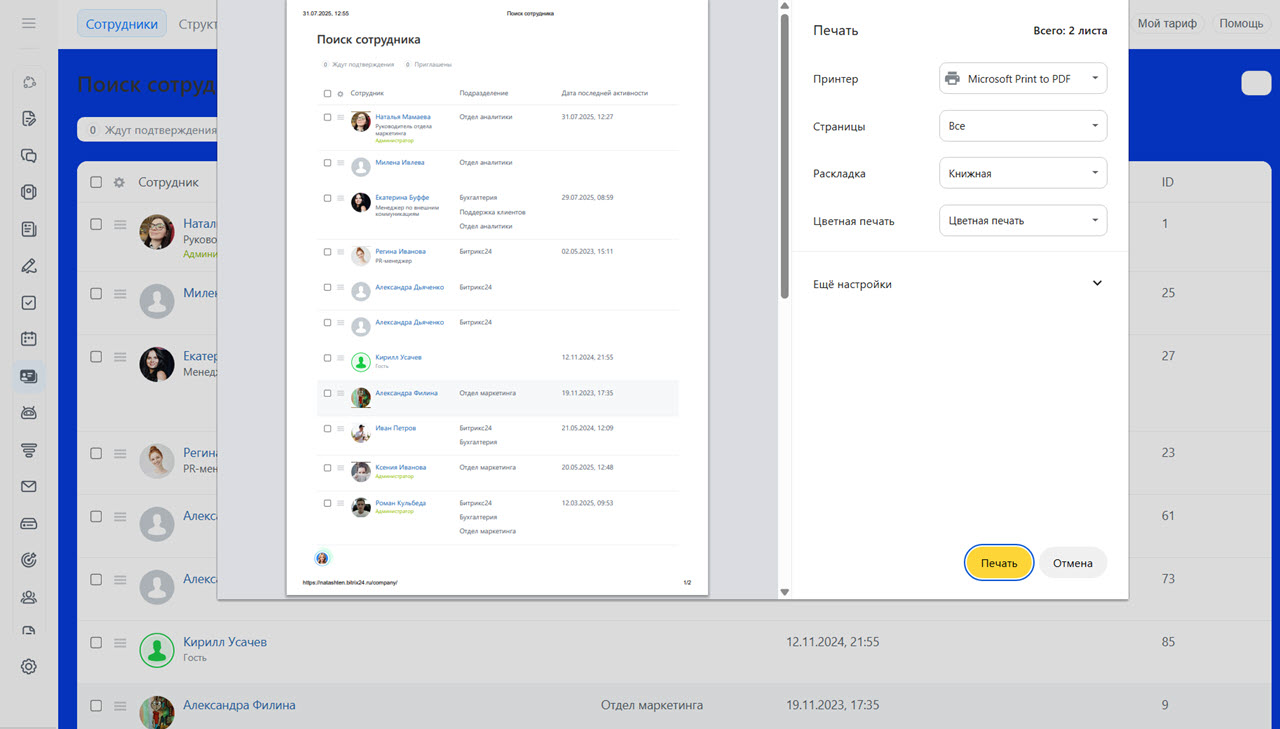Open row actions menu for Кирилл Усачев
Screen dimensions: 1280x729
tap(120, 642)
